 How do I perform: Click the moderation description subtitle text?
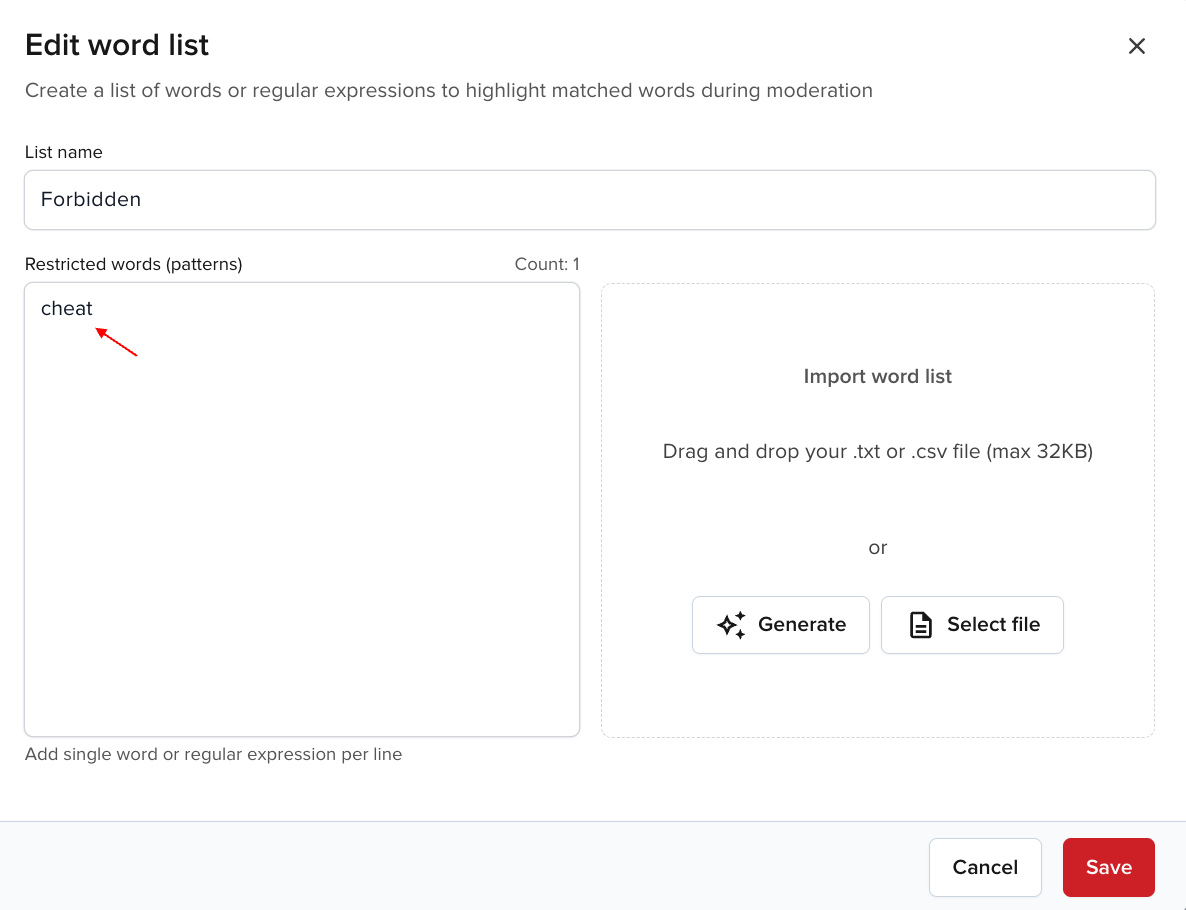coord(448,91)
